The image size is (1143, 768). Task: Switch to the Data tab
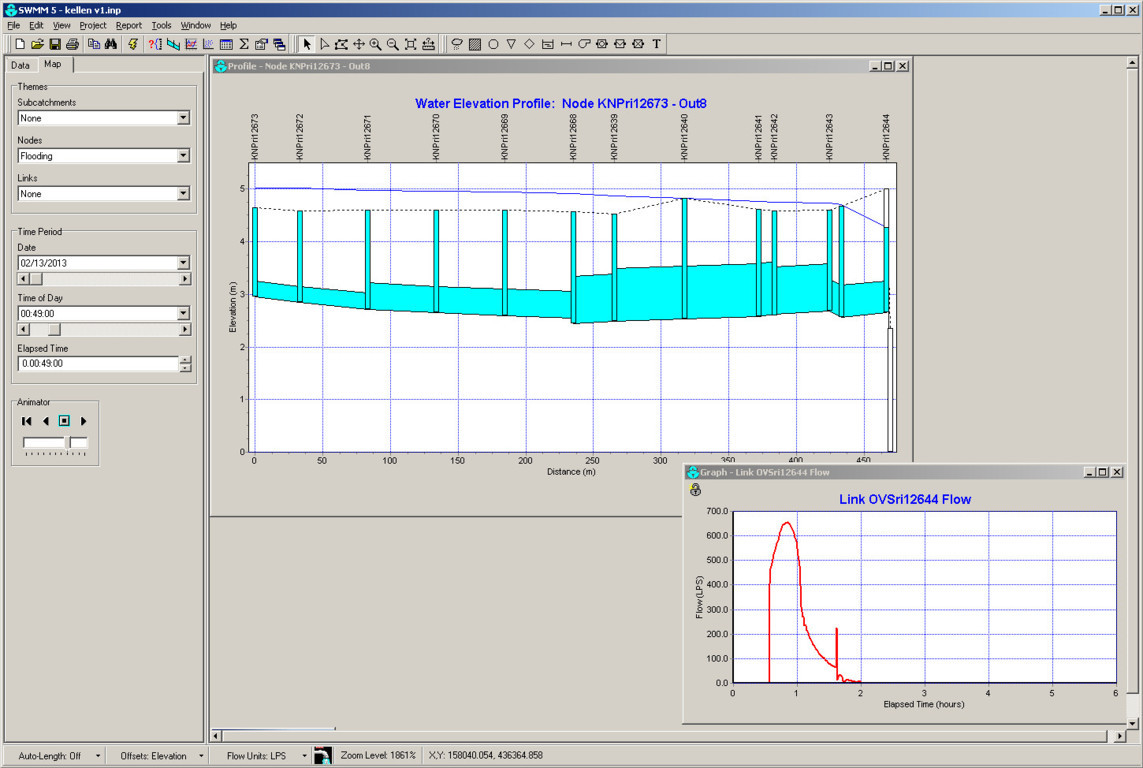[20, 65]
